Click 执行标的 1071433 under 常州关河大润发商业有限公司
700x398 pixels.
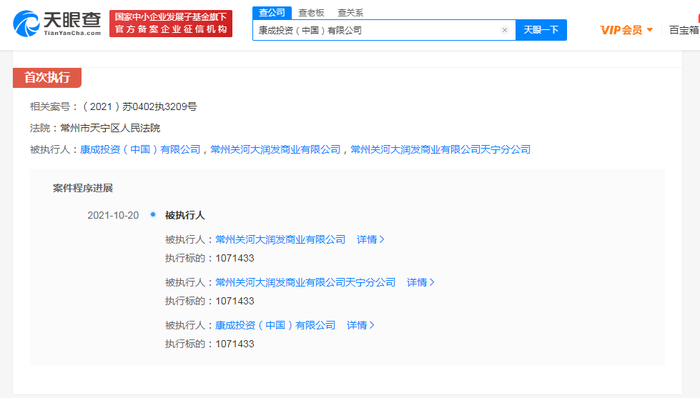210,258
